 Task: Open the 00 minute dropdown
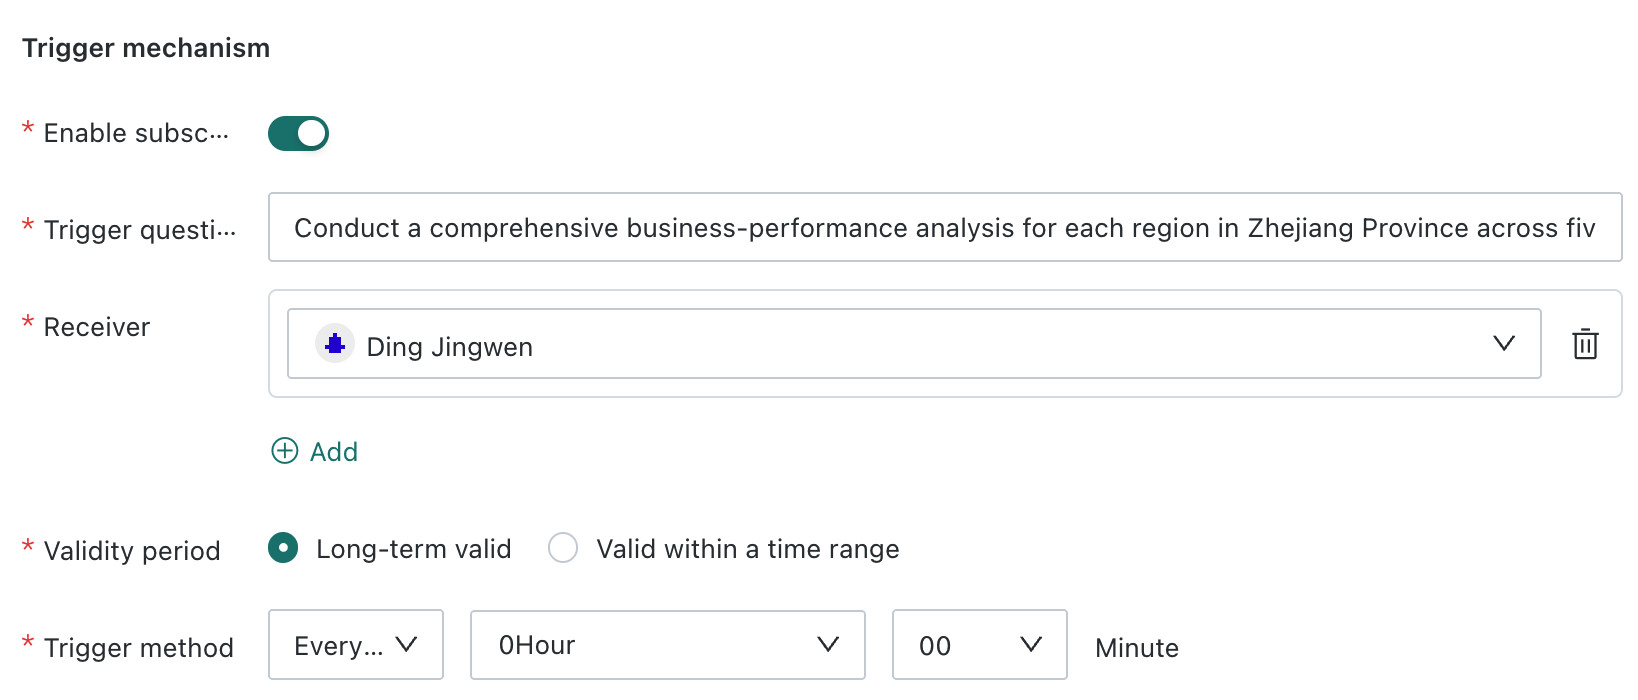click(x=980, y=645)
